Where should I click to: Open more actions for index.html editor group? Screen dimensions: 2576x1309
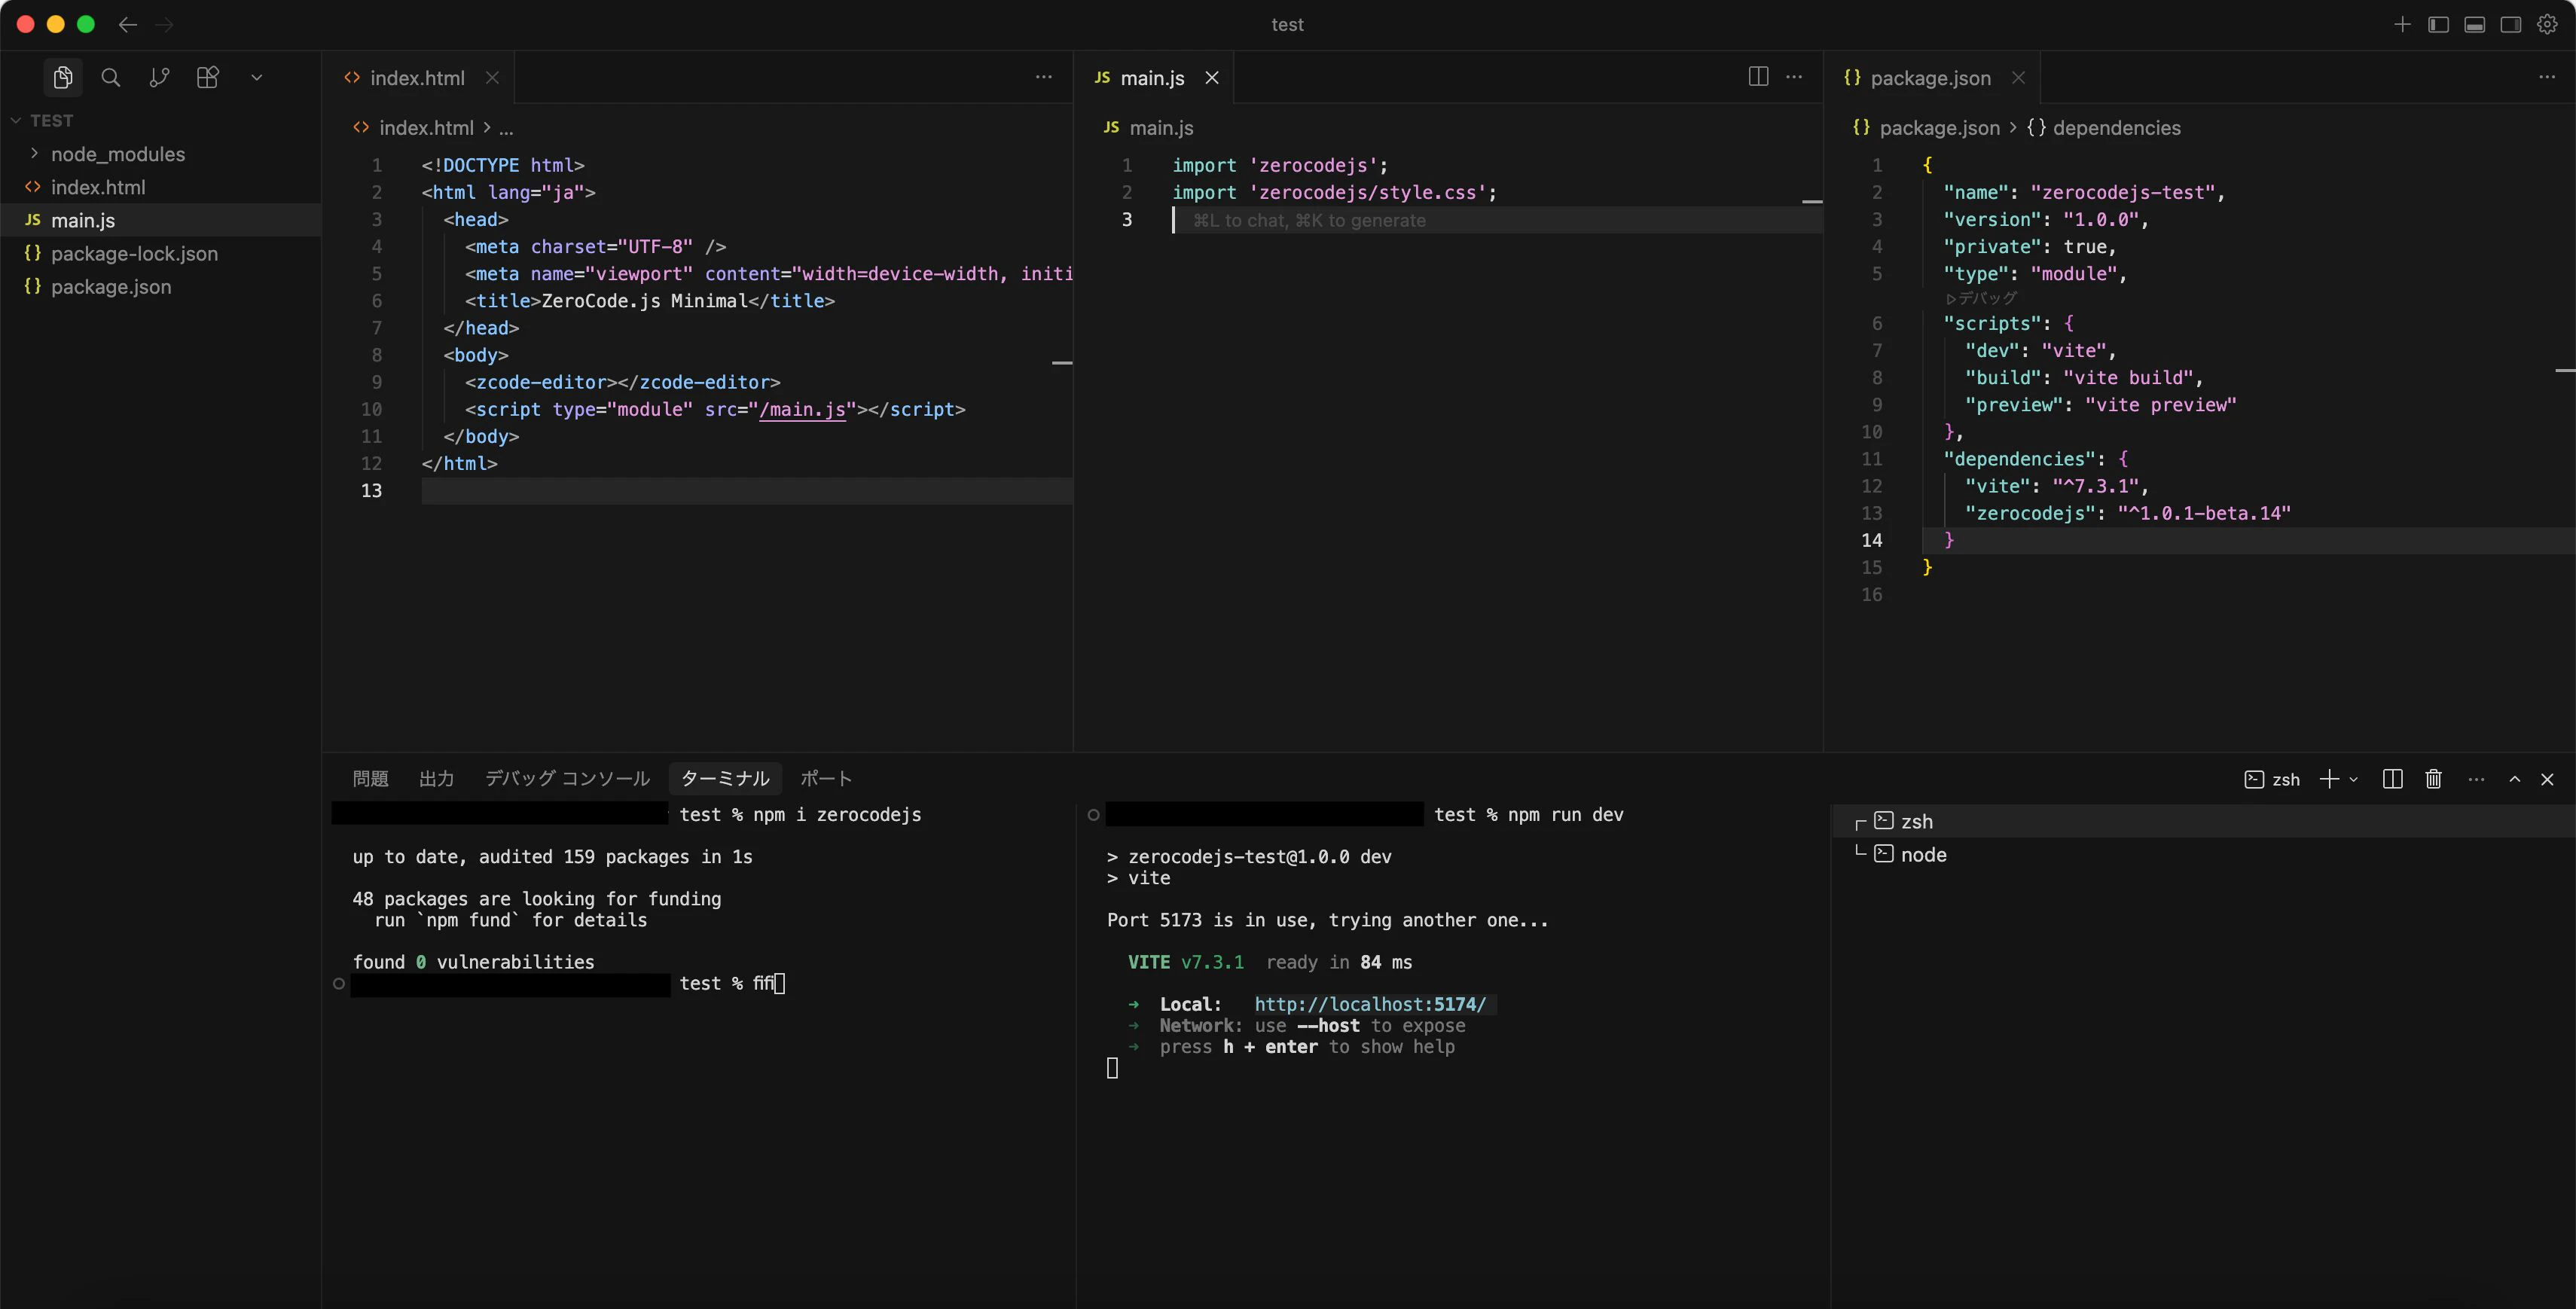1043,77
